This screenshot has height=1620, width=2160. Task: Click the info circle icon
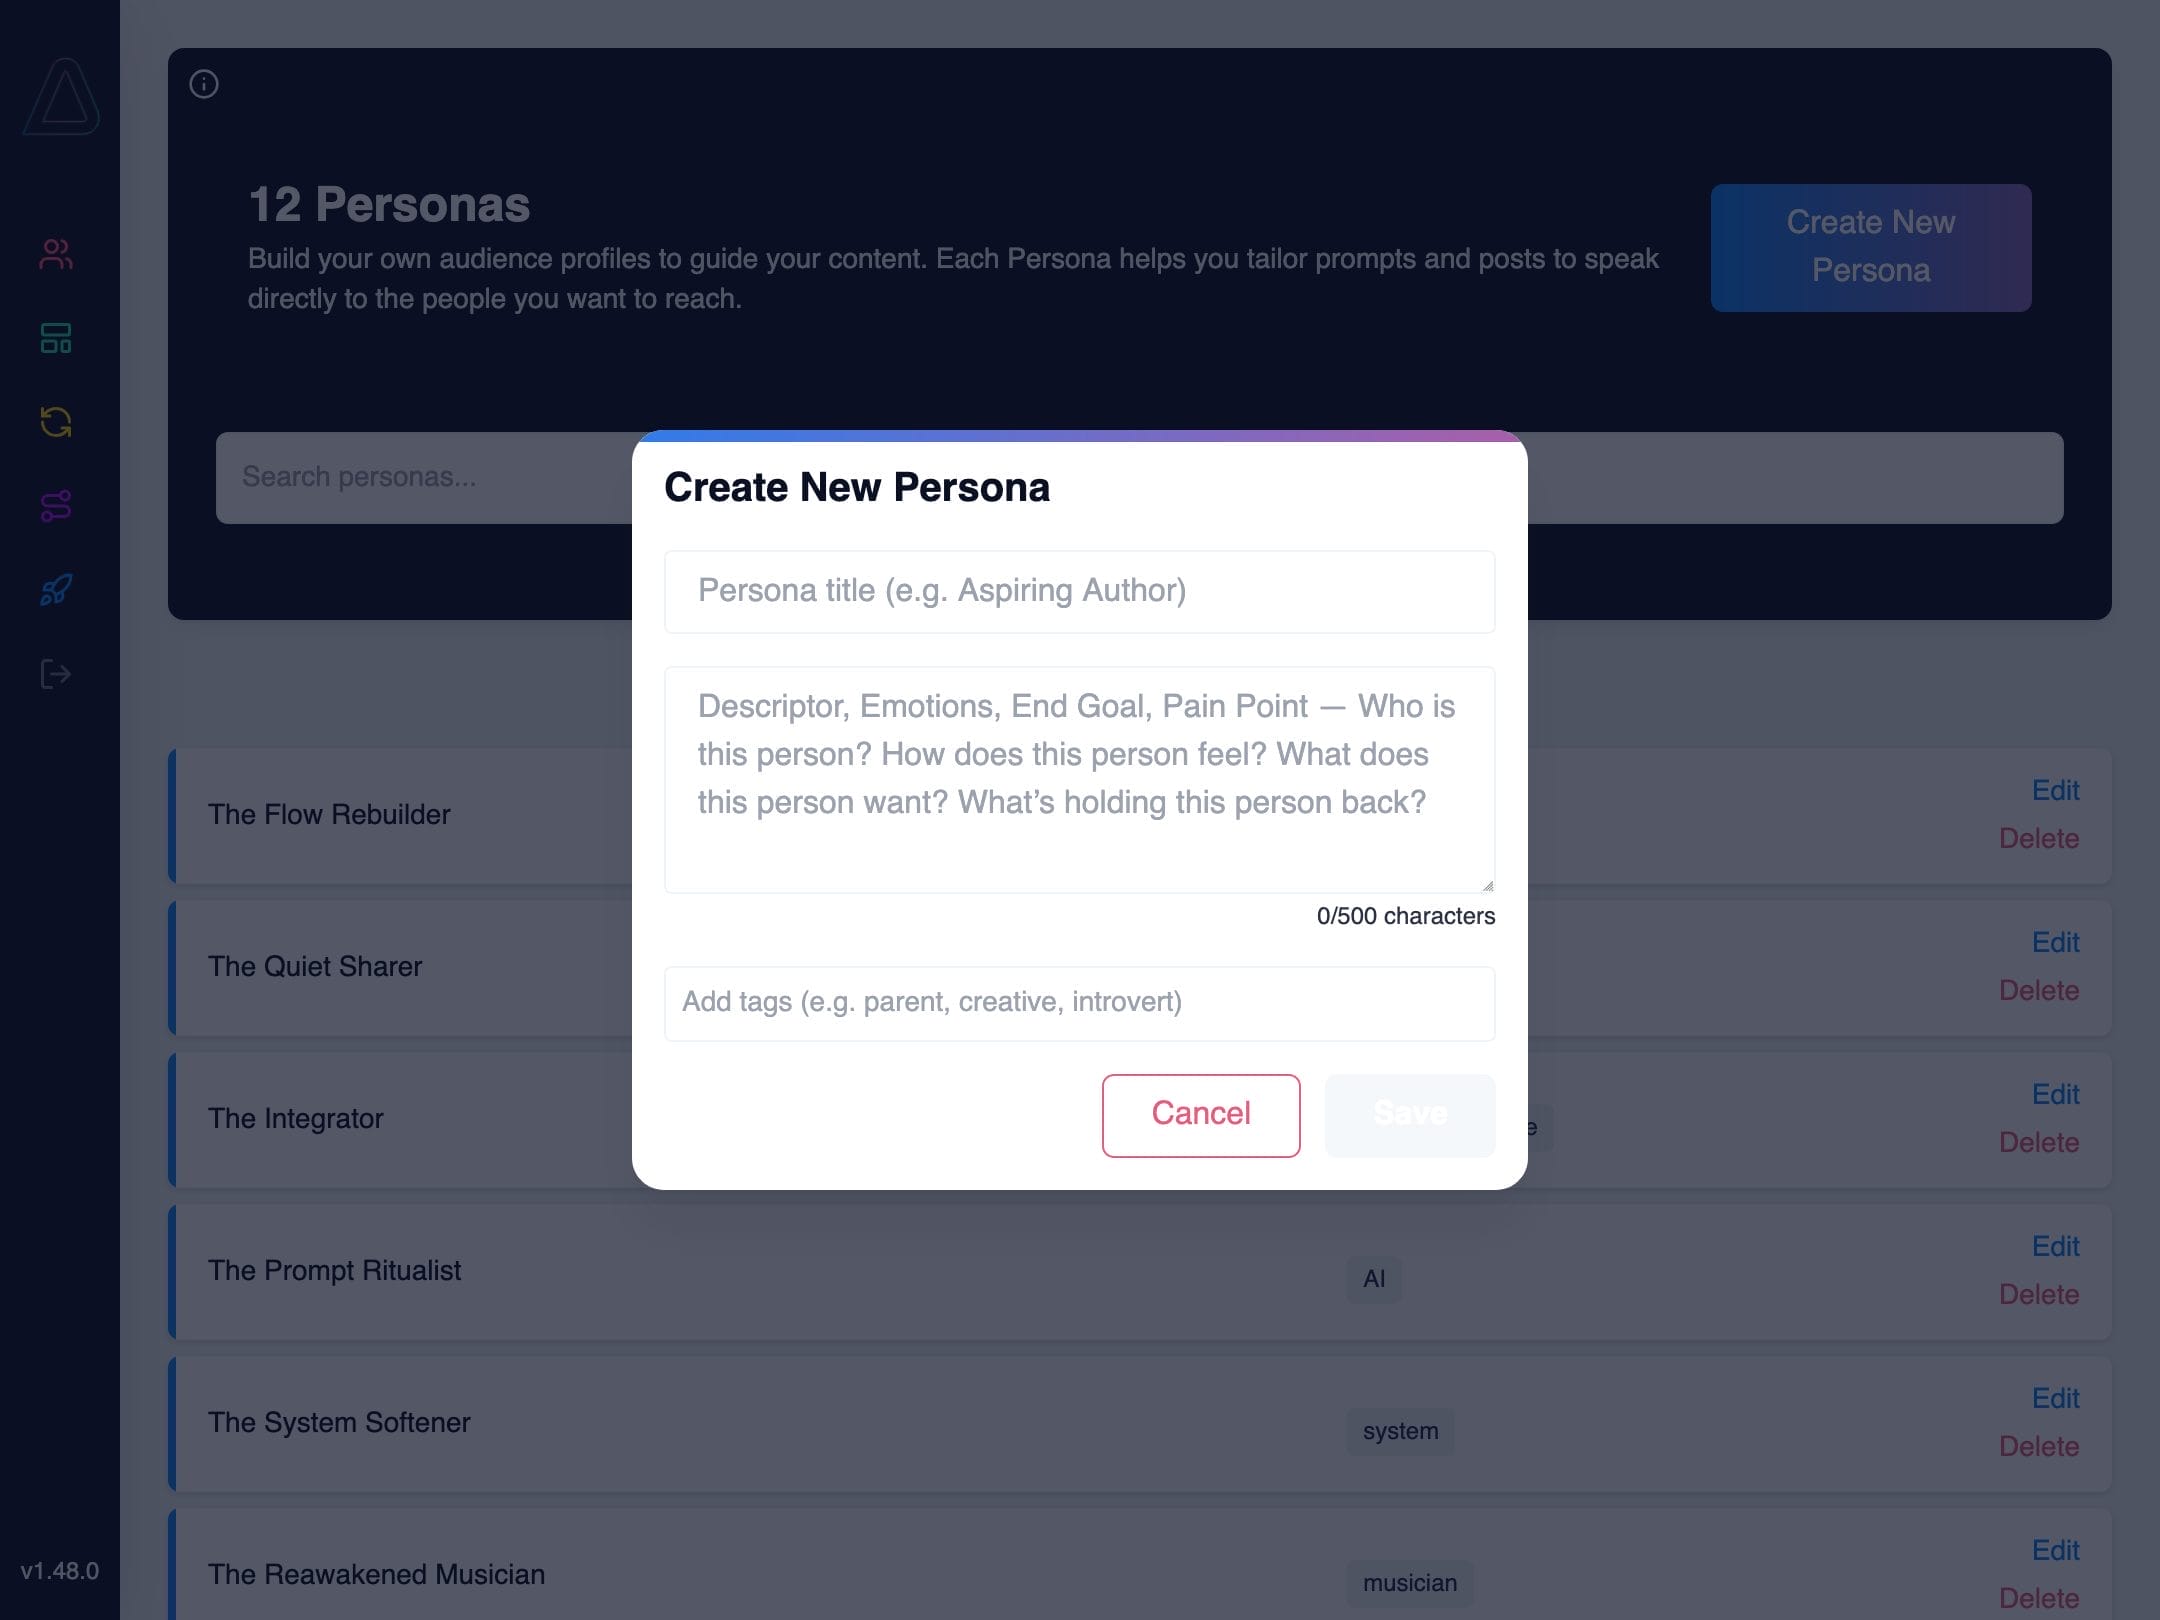coord(204,84)
